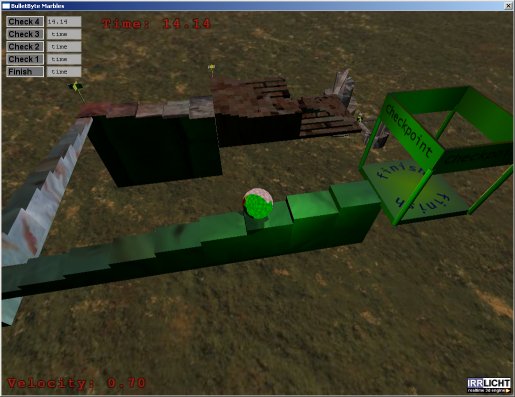Click the Velocity: 0.70 readout

point(76,383)
